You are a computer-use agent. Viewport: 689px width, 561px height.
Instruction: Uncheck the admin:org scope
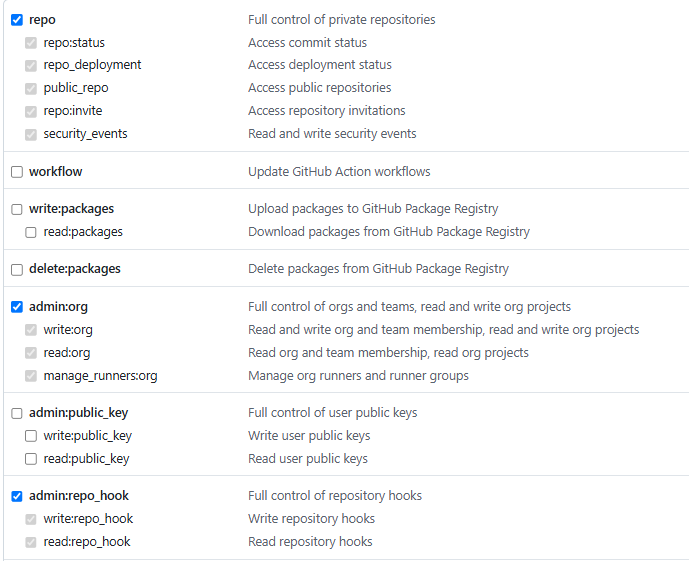[17, 307]
